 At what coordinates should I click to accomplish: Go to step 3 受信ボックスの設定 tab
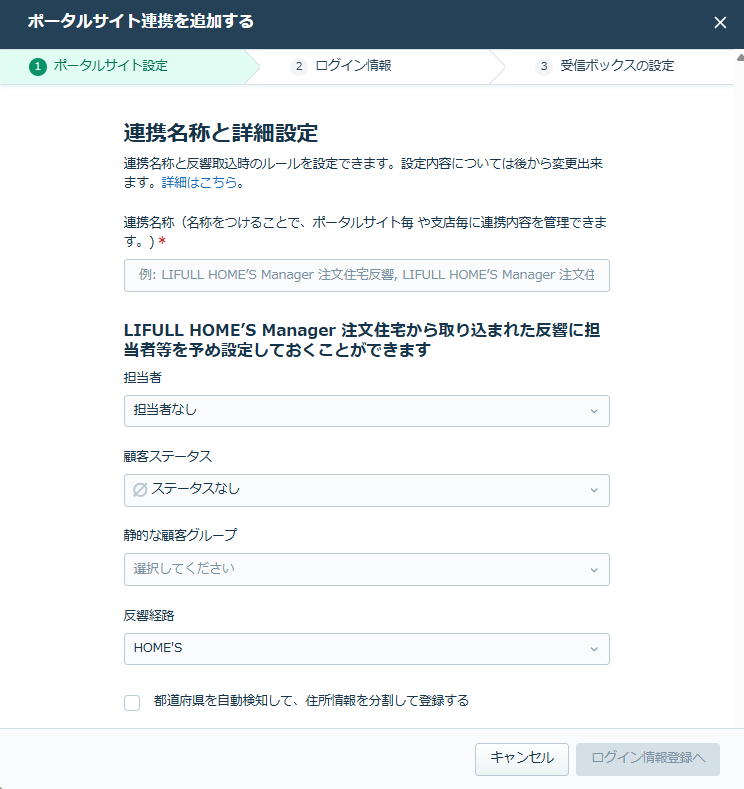coord(612,66)
